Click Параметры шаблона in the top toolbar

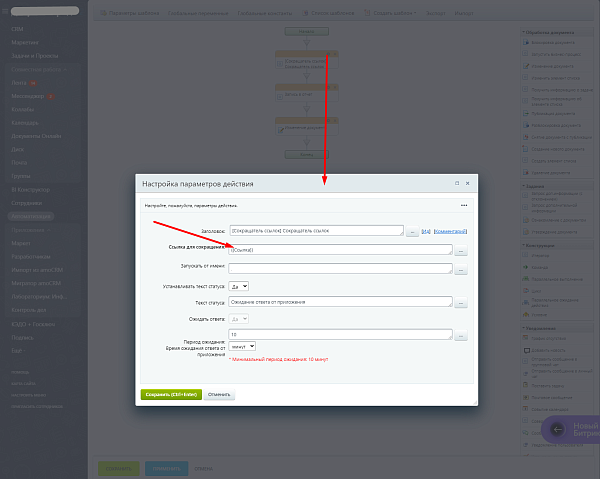point(130,13)
